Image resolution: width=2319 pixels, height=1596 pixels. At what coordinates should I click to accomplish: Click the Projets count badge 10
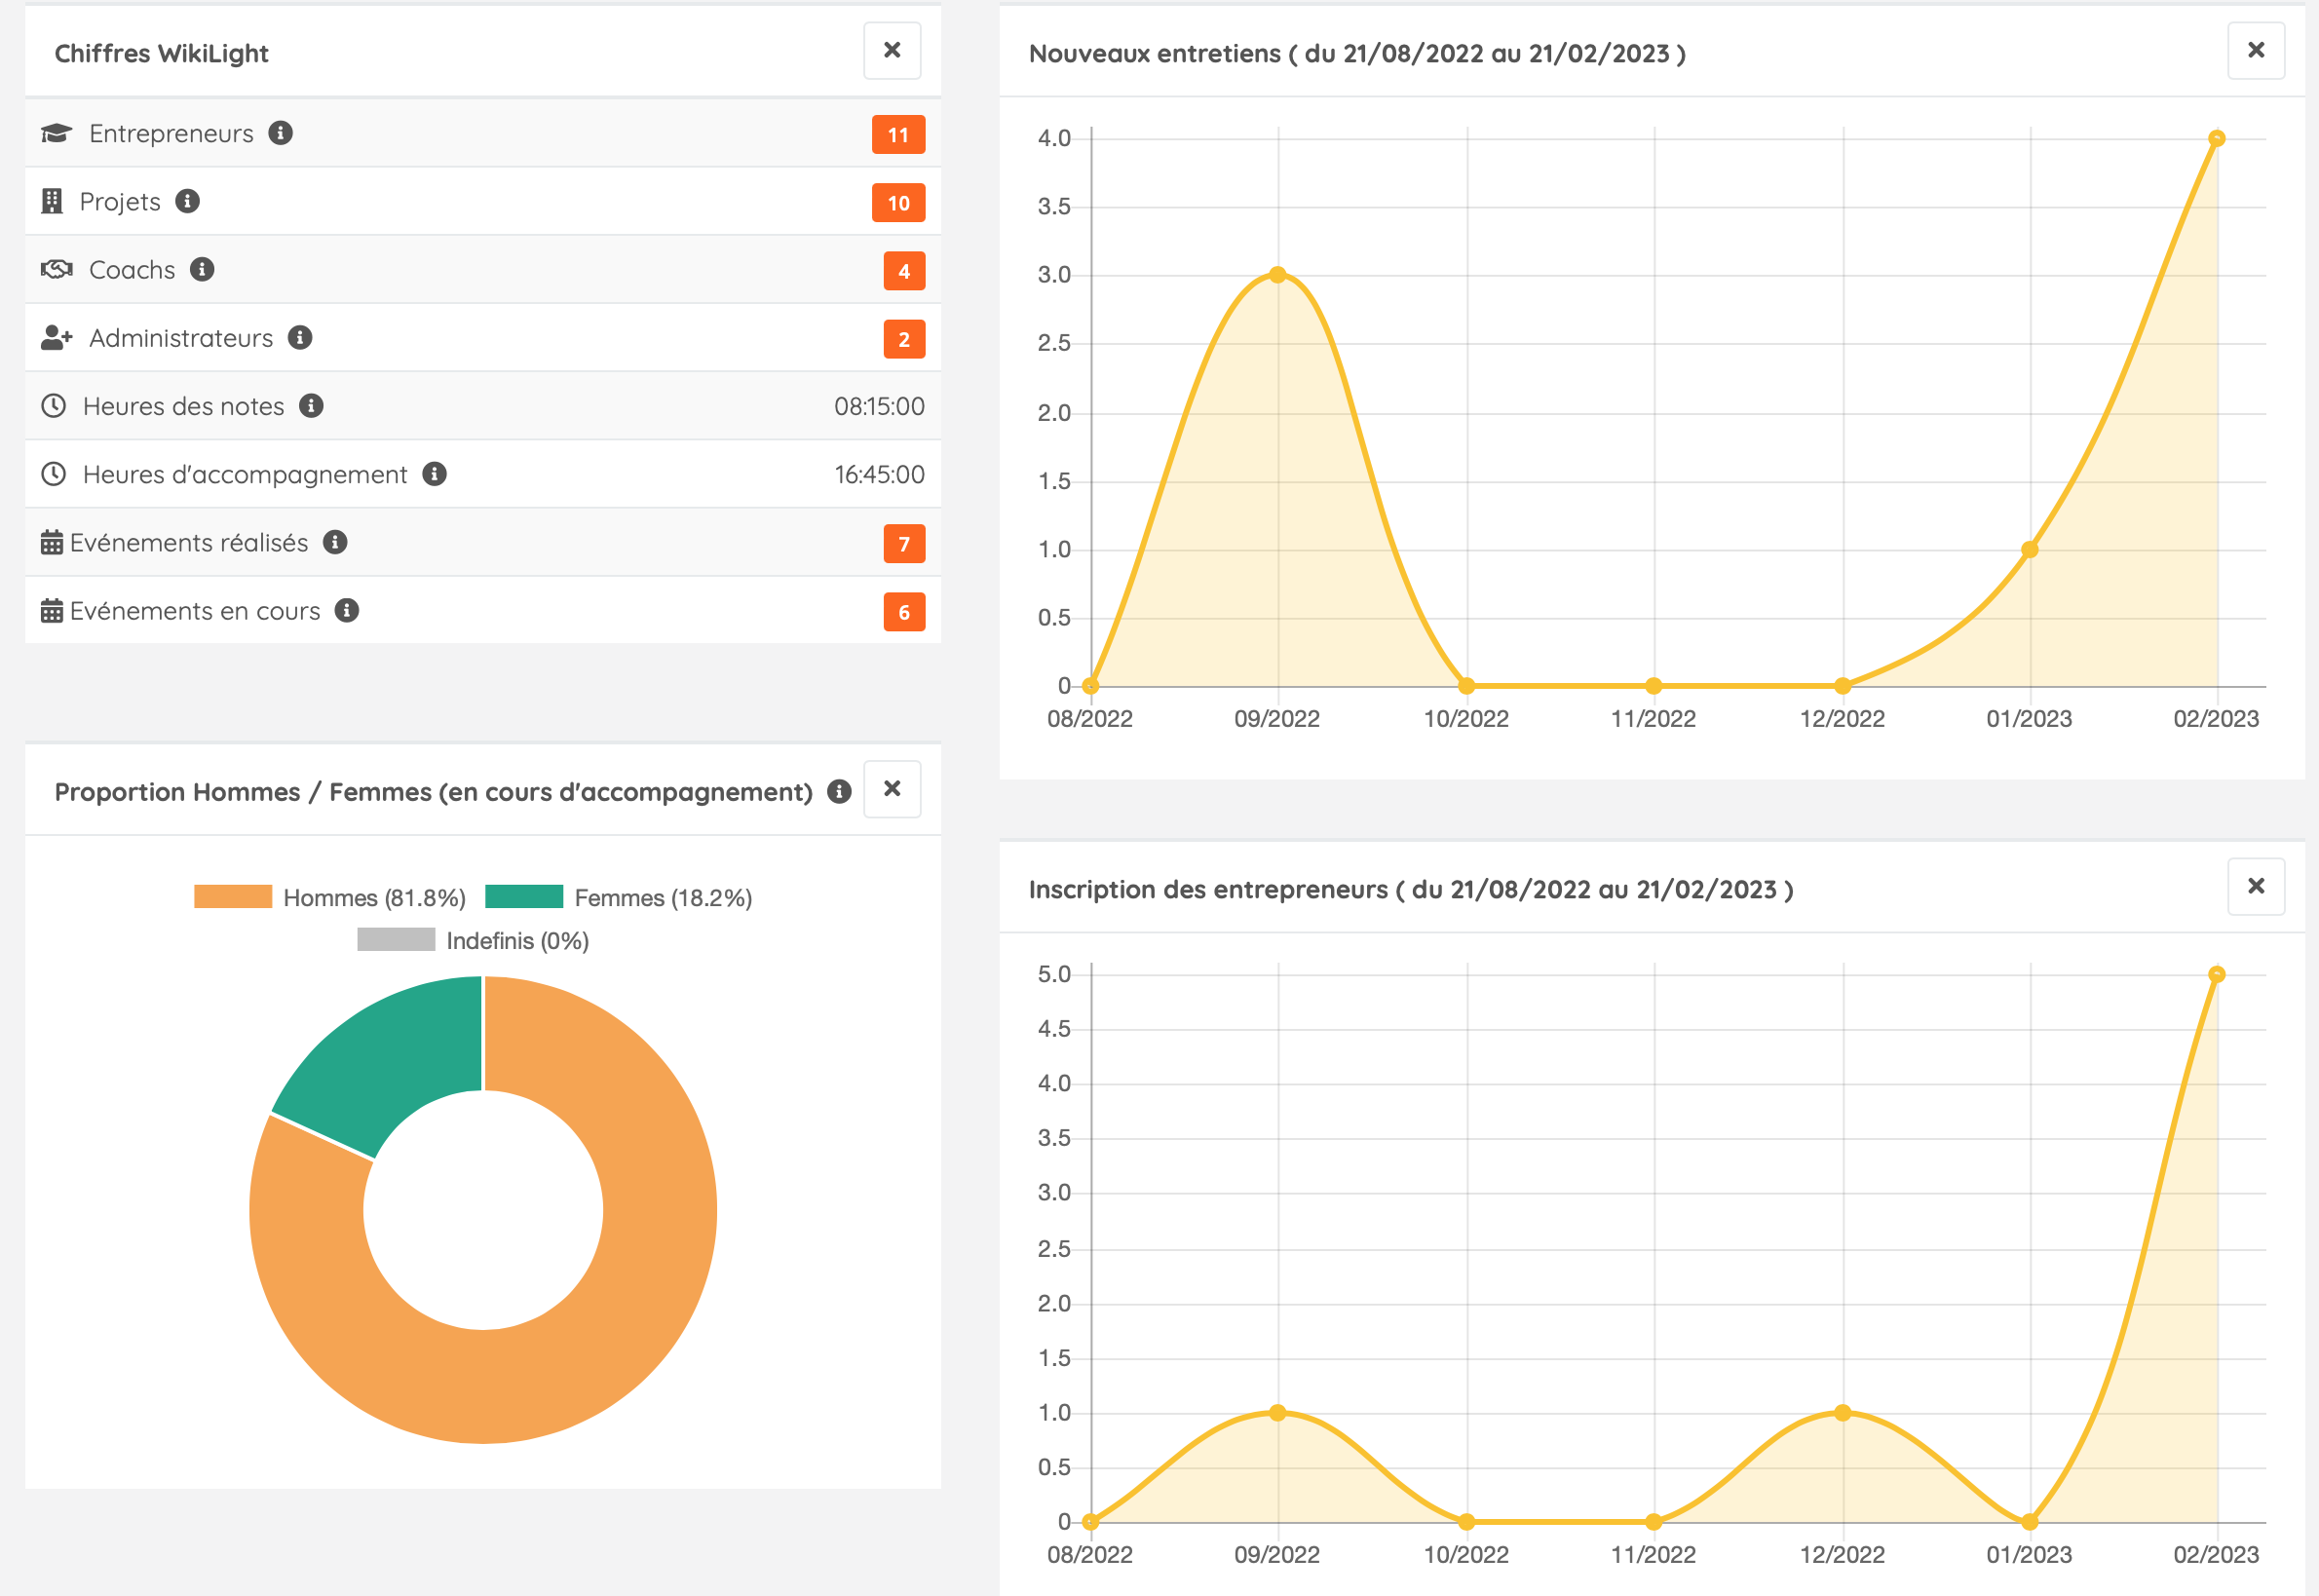click(x=898, y=203)
